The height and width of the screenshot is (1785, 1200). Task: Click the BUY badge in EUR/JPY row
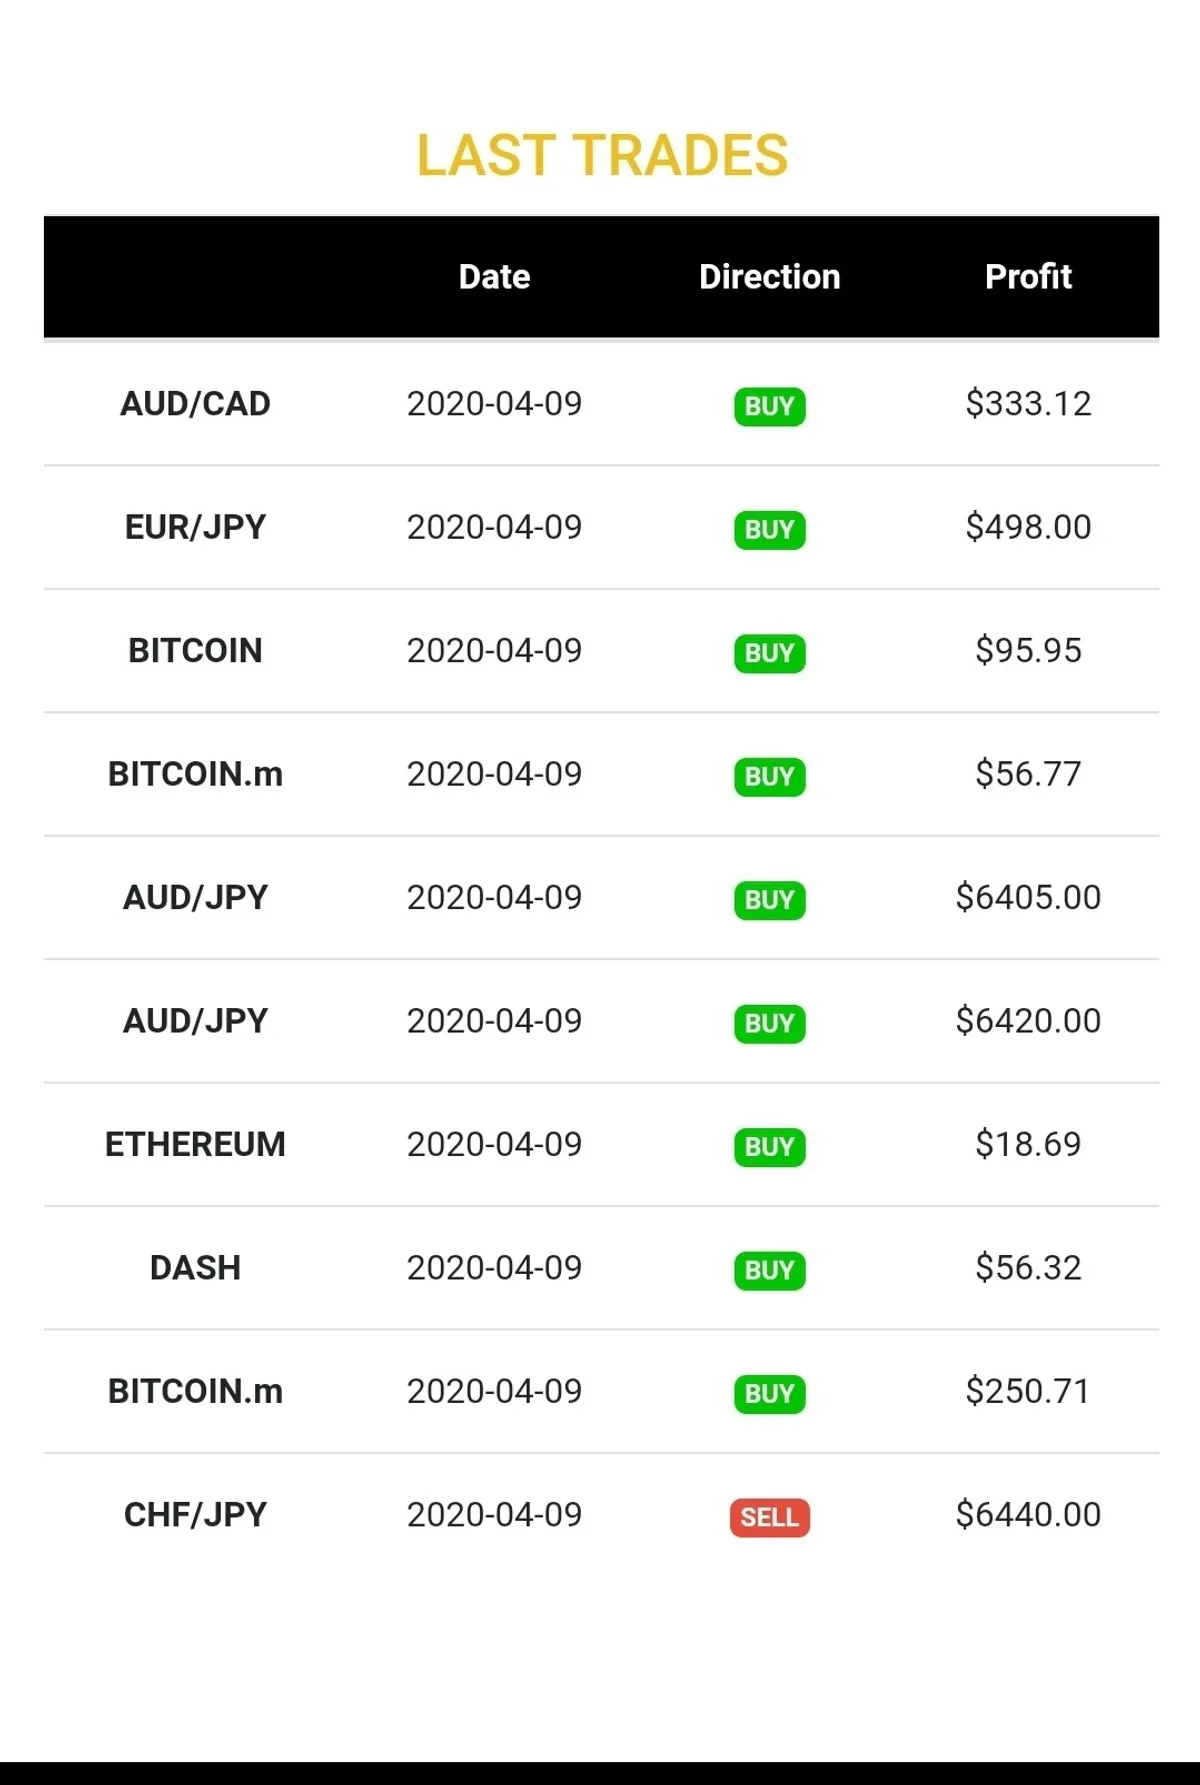point(769,529)
